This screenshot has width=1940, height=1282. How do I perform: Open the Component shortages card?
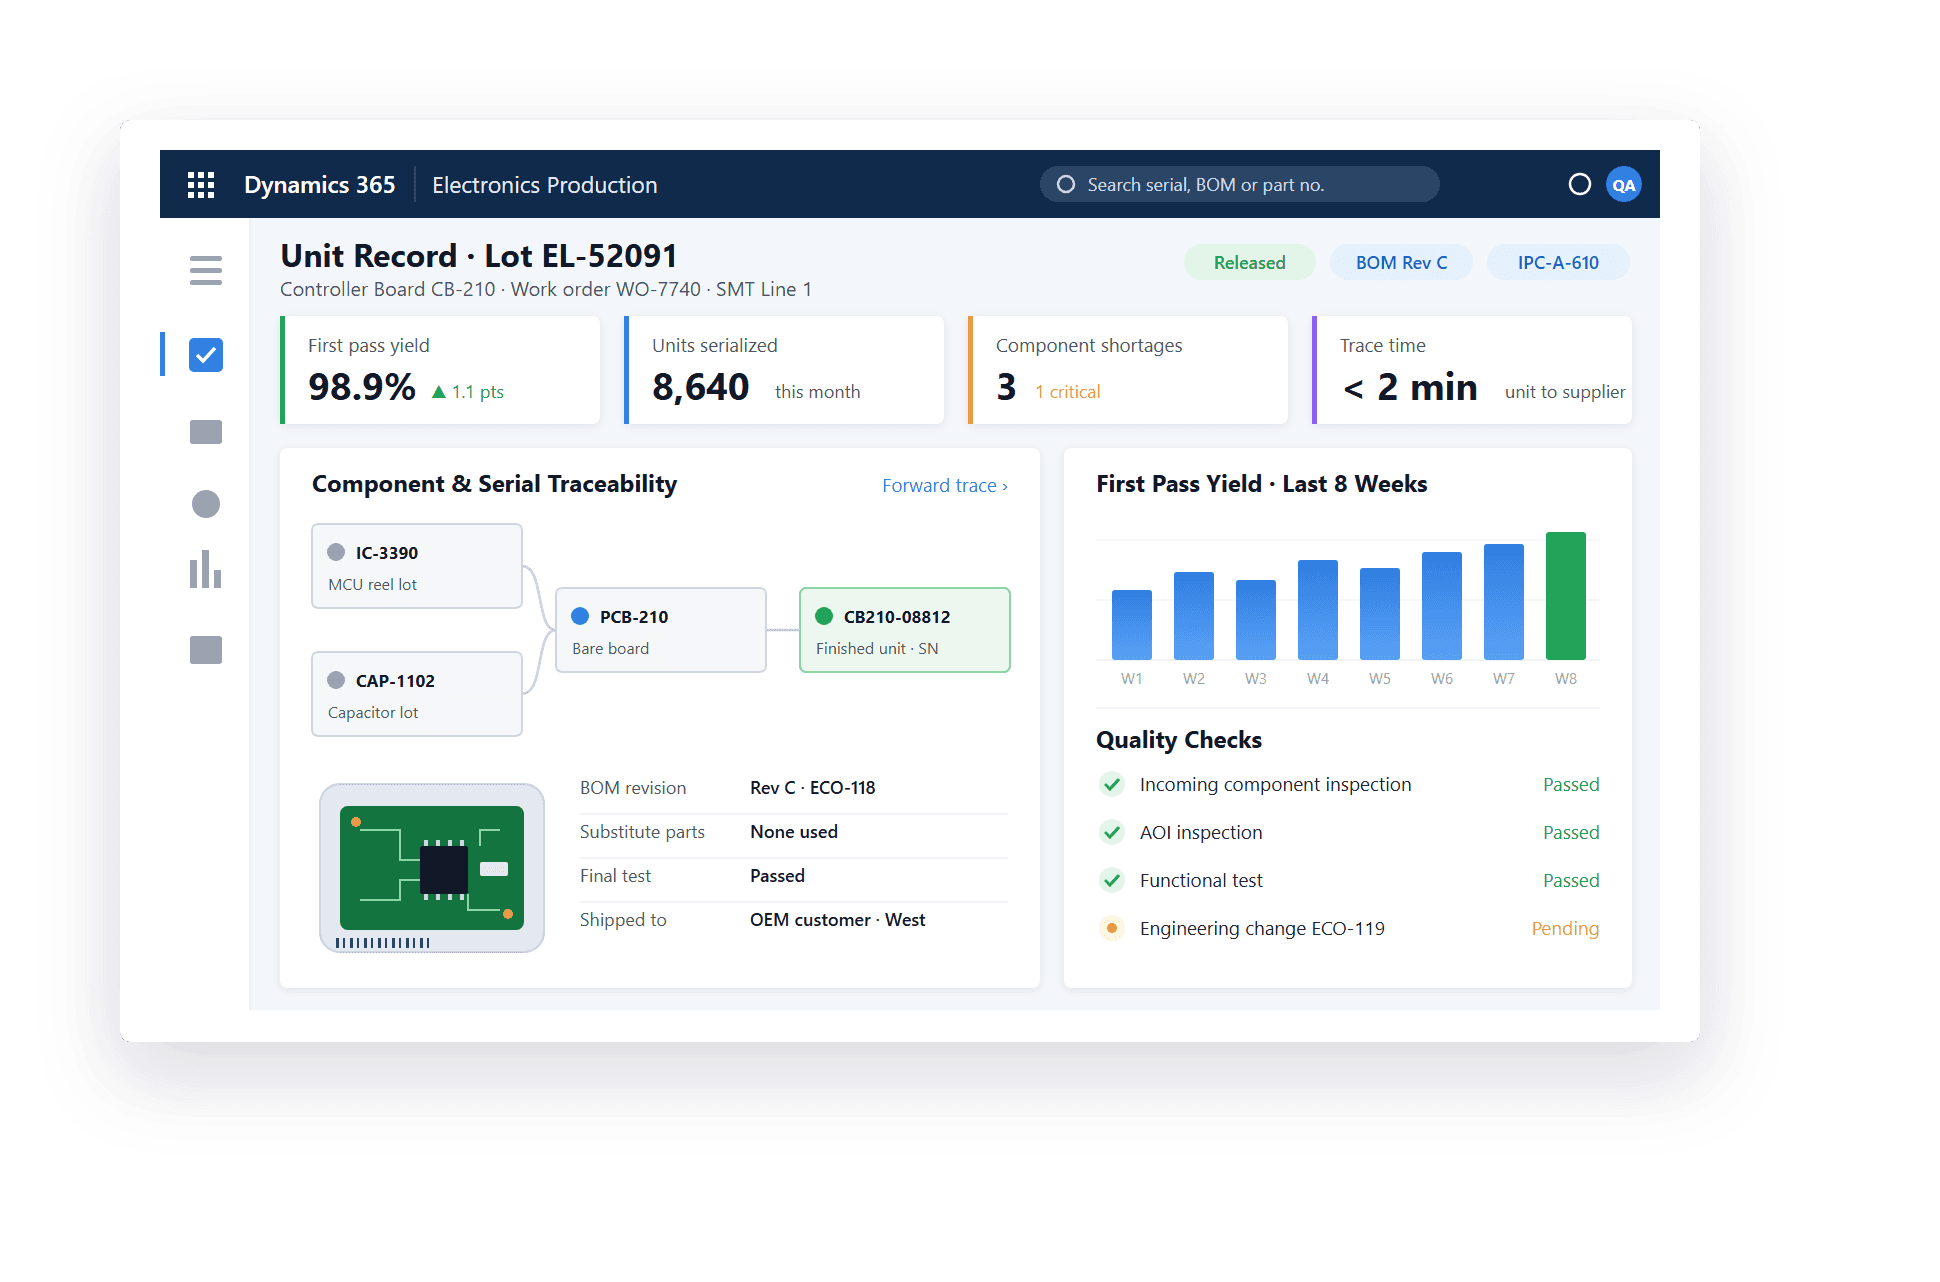tap(1128, 370)
